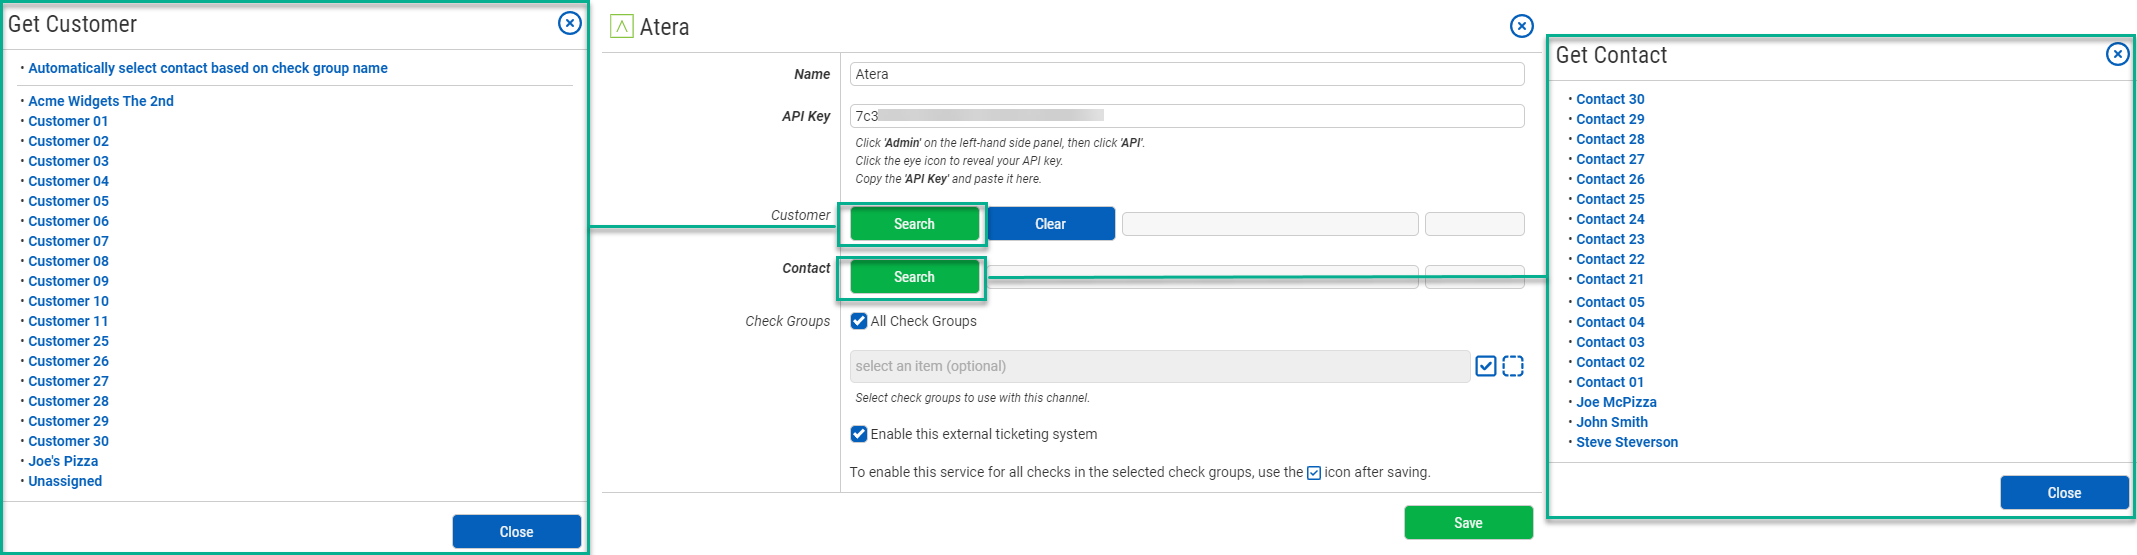
Task: Select Contact 23
Action: 1610,239
